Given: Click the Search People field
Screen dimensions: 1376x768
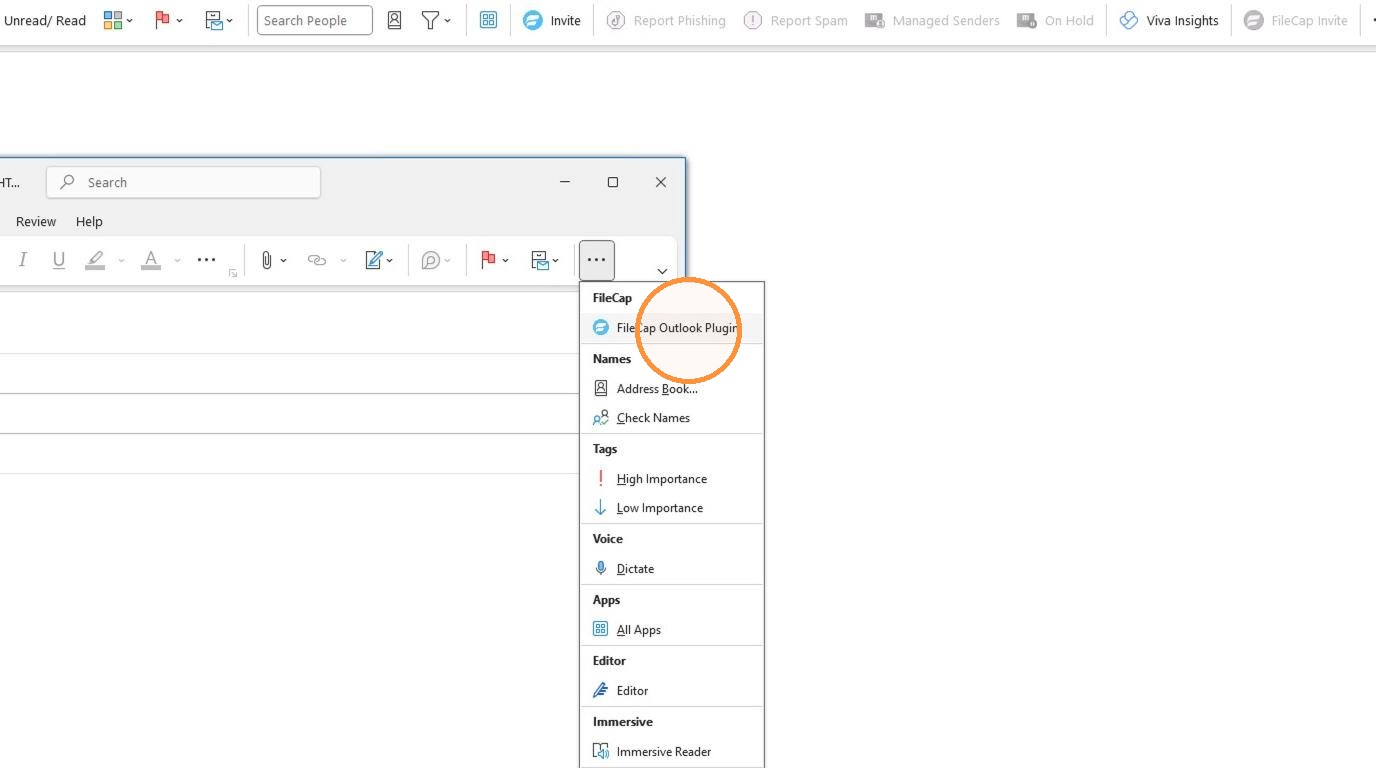Looking at the screenshot, I should point(314,20).
